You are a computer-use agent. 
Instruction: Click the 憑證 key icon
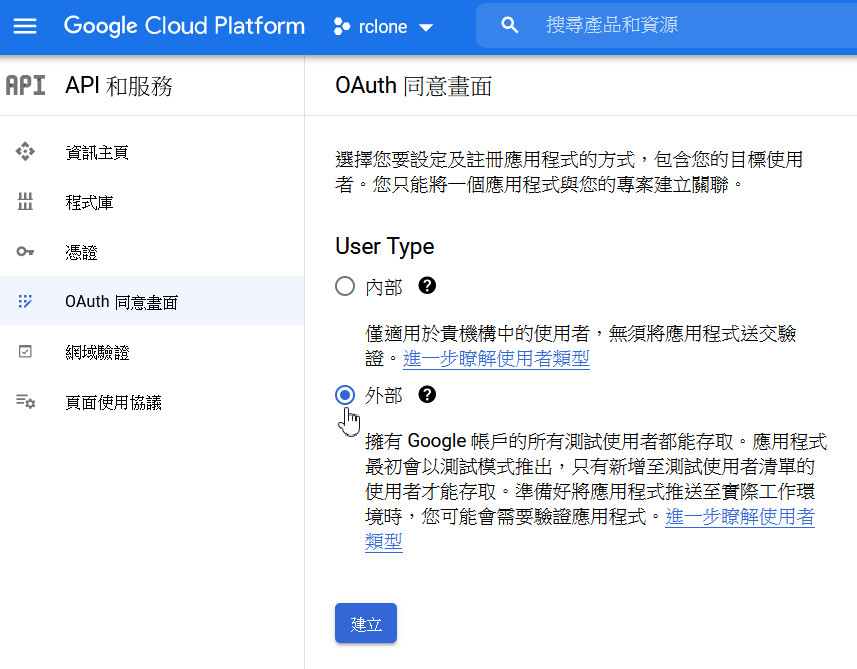[26, 252]
